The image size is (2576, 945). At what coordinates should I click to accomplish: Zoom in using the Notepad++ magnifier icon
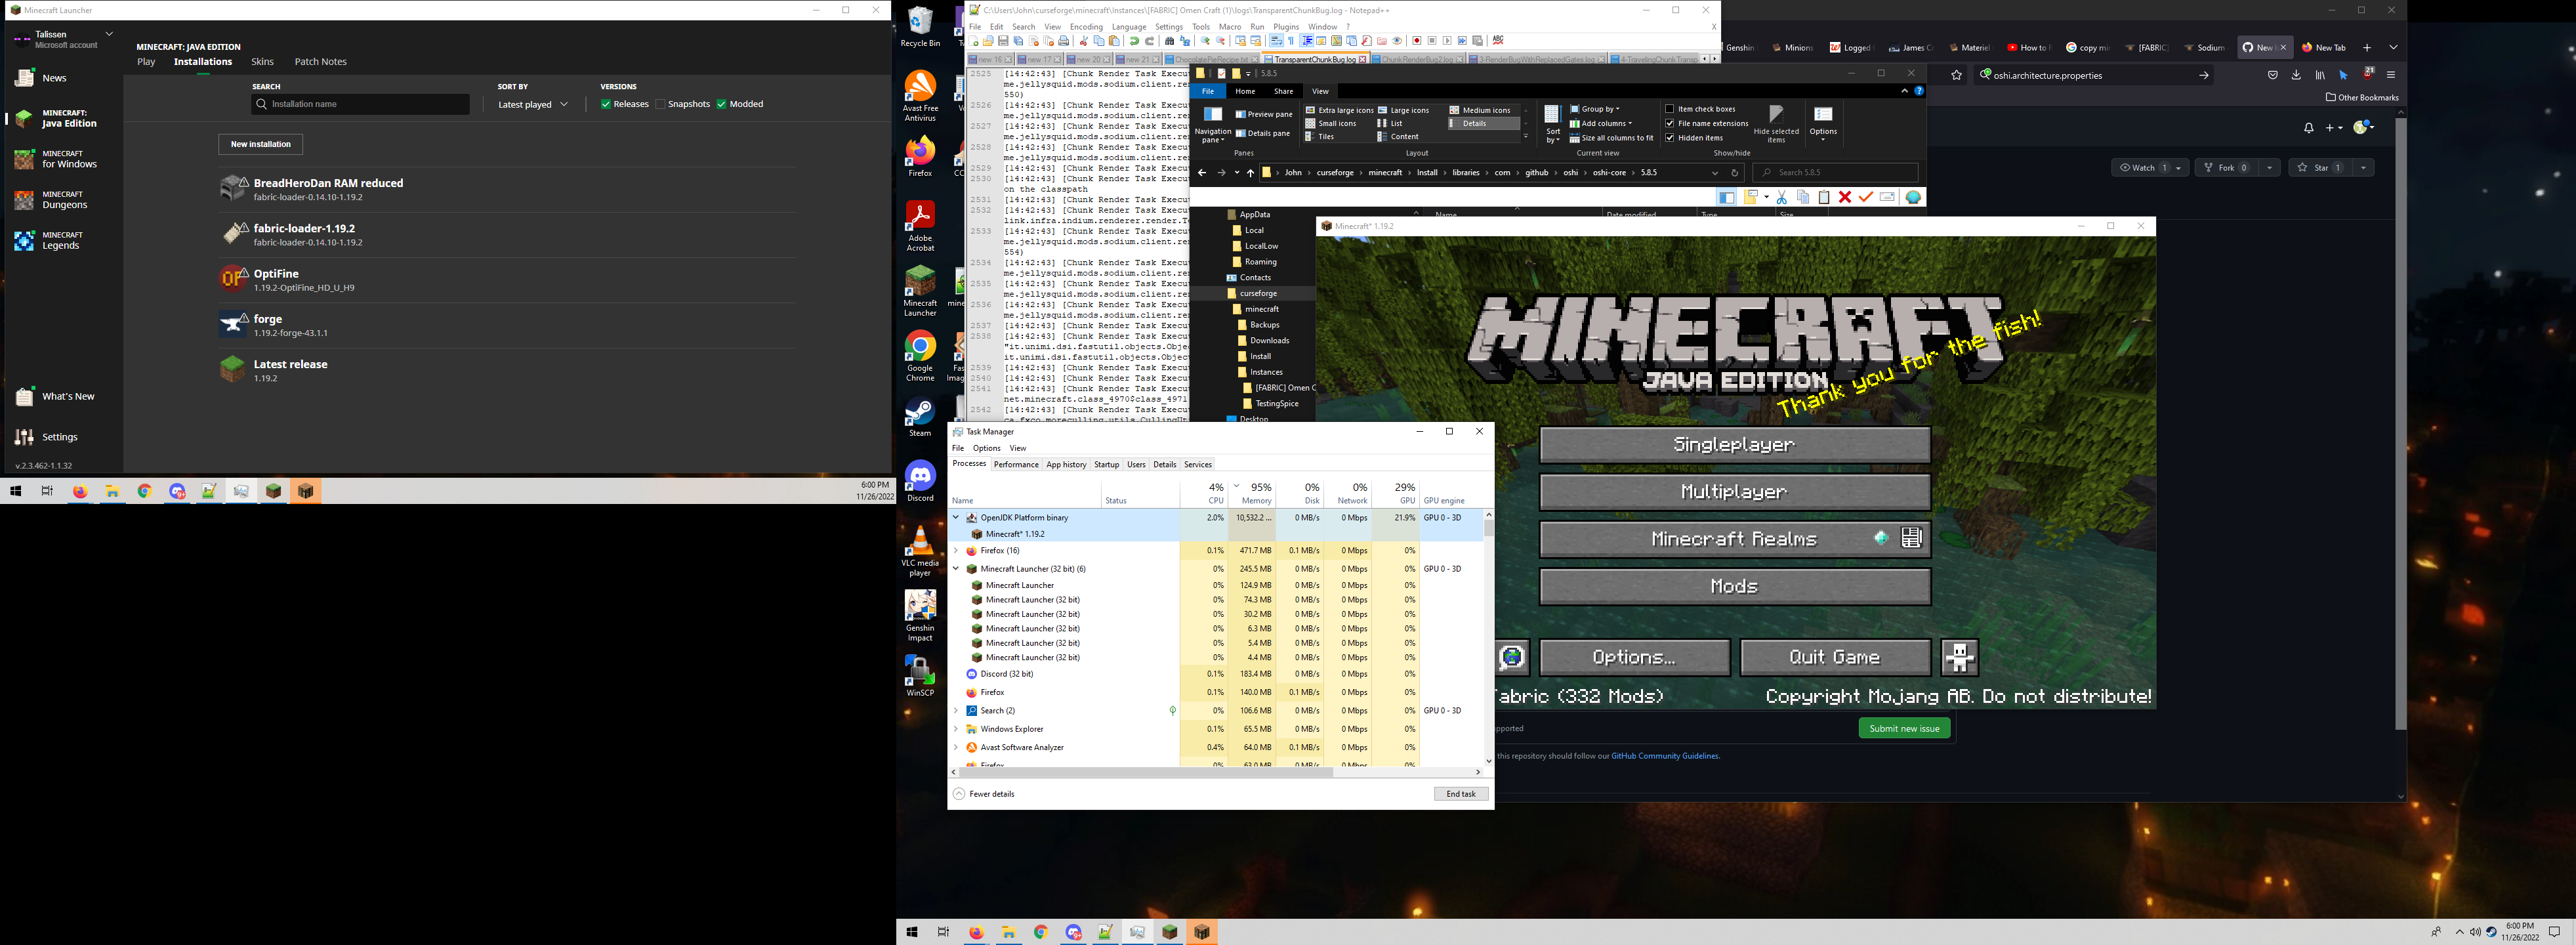tap(1206, 41)
